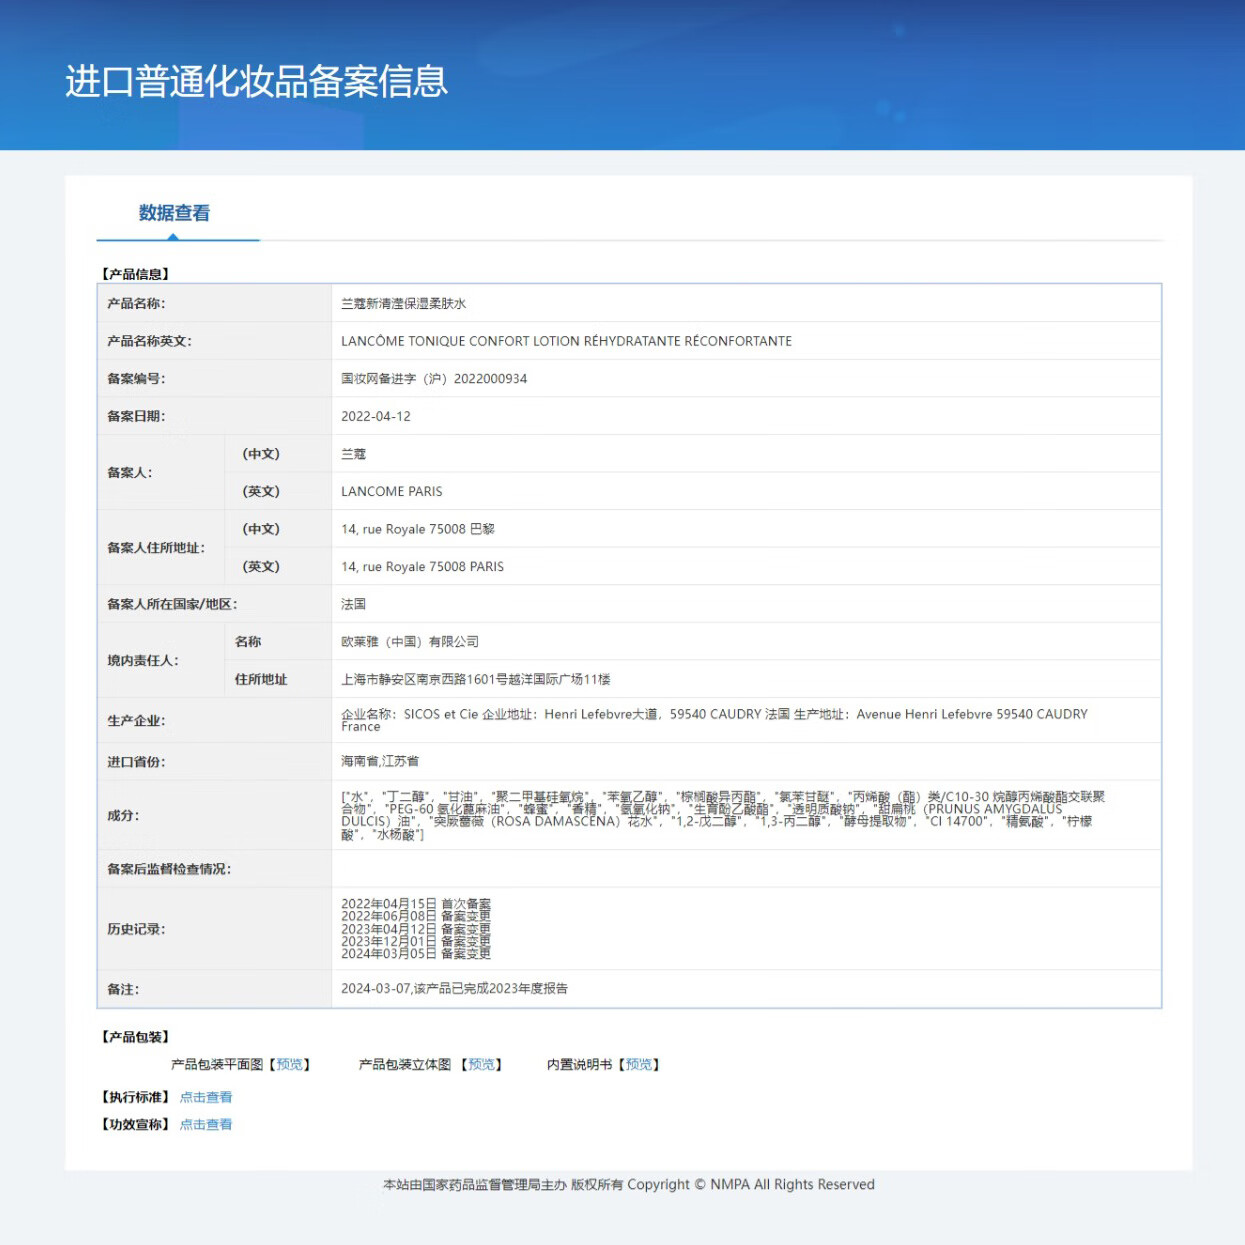Click the 境内责任人 field label
Viewport: 1245px width, 1245px height.
pyautogui.click(x=143, y=661)
